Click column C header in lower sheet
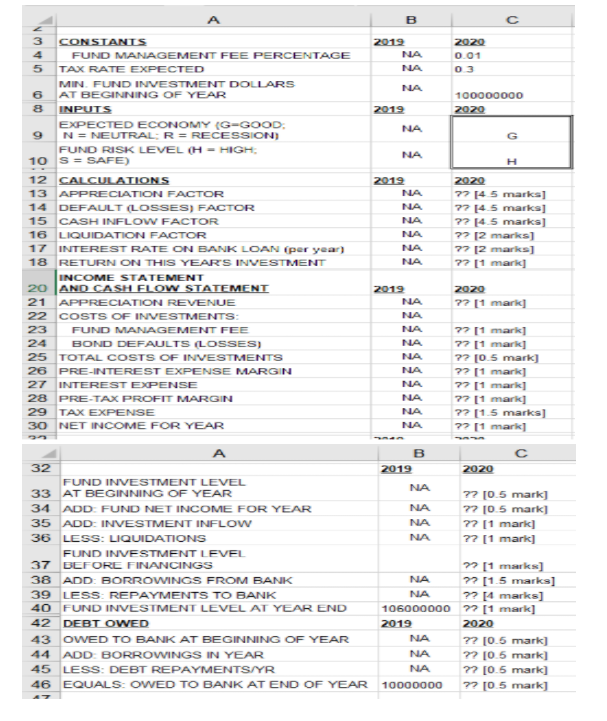The image size is (607, 721). pyautogui.click(x=518, y=453)
